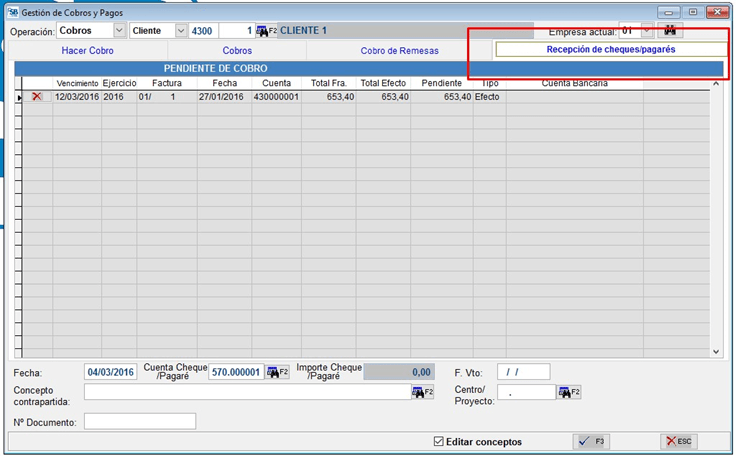Open F2 lookup for Centro/Proyecto
Image resolution: width=743 pixels, height=456 pixels.
(x=569, y=392)
